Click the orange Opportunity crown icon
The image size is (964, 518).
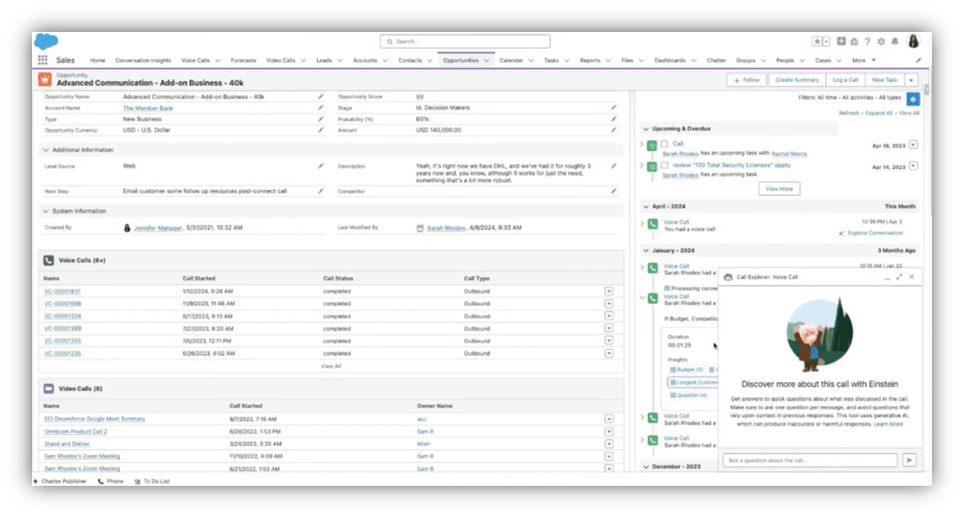click(45, 79)
